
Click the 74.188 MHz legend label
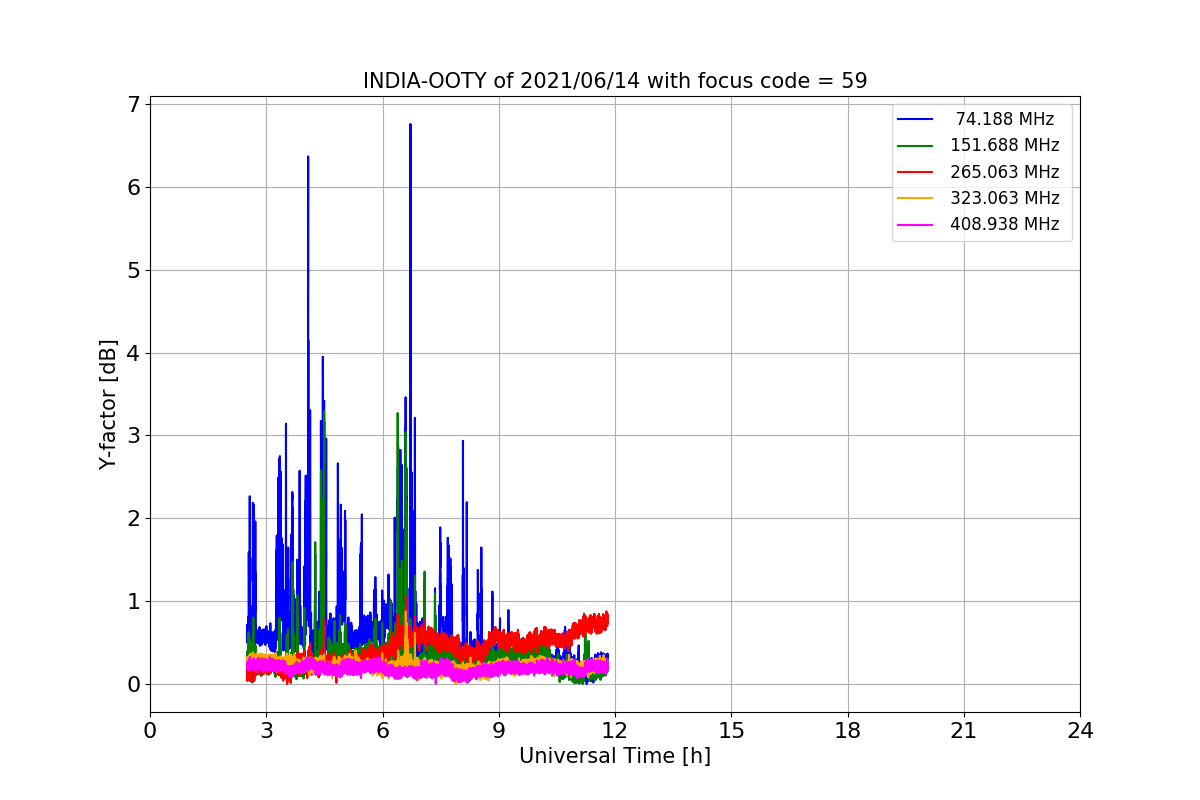pyautogui.click(x=1005, y=119)
